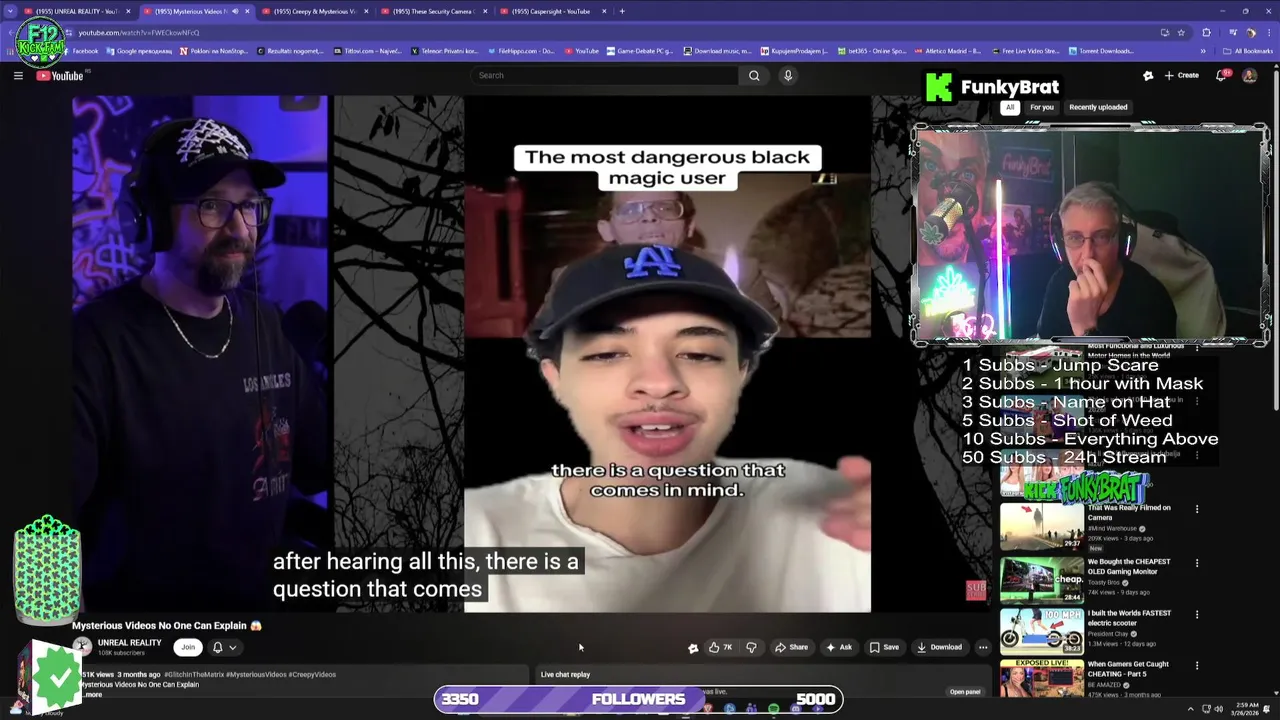Viewport: 1280px width, 720px height.
Task: Open the All Bookmarks folder
Action: coord(1249,51)
